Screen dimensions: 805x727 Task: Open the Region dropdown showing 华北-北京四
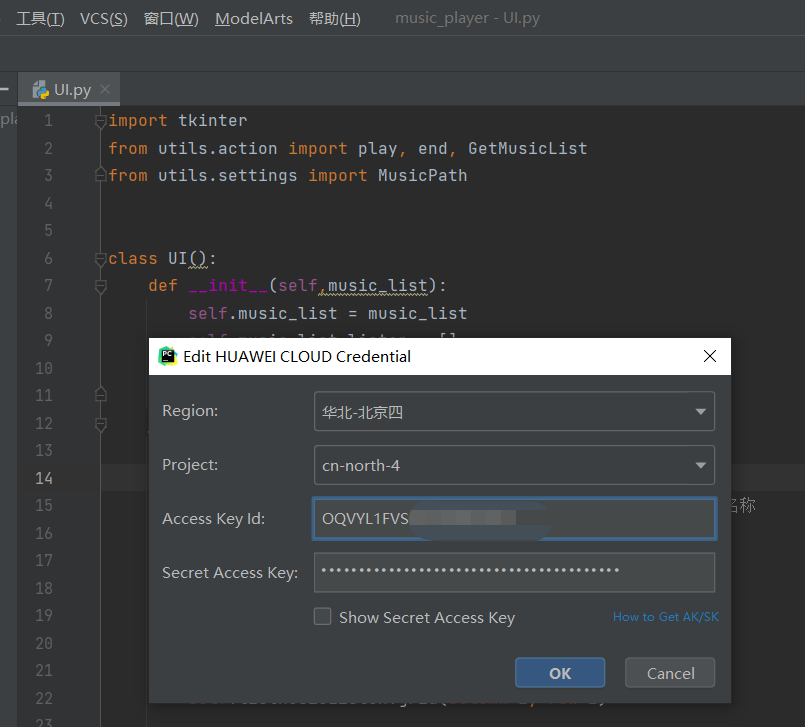click(514, 411)
